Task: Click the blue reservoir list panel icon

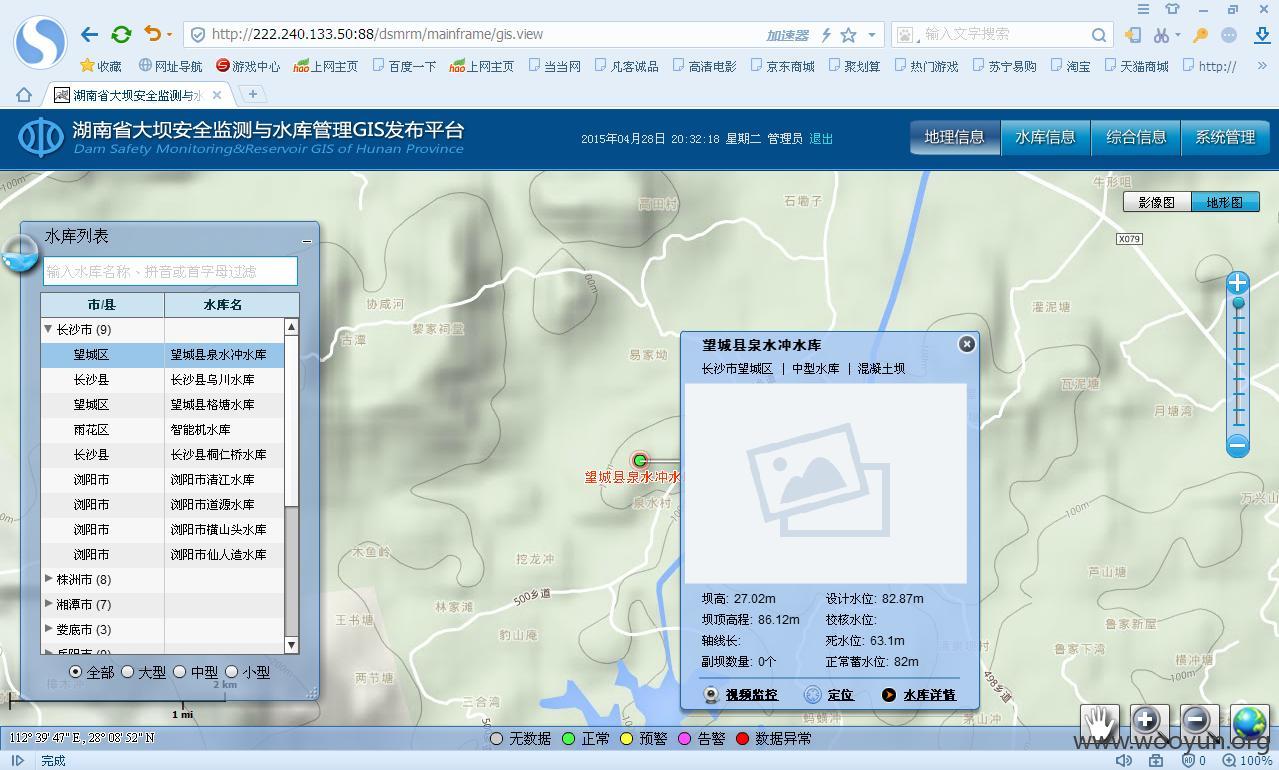Action: [19, 255]
